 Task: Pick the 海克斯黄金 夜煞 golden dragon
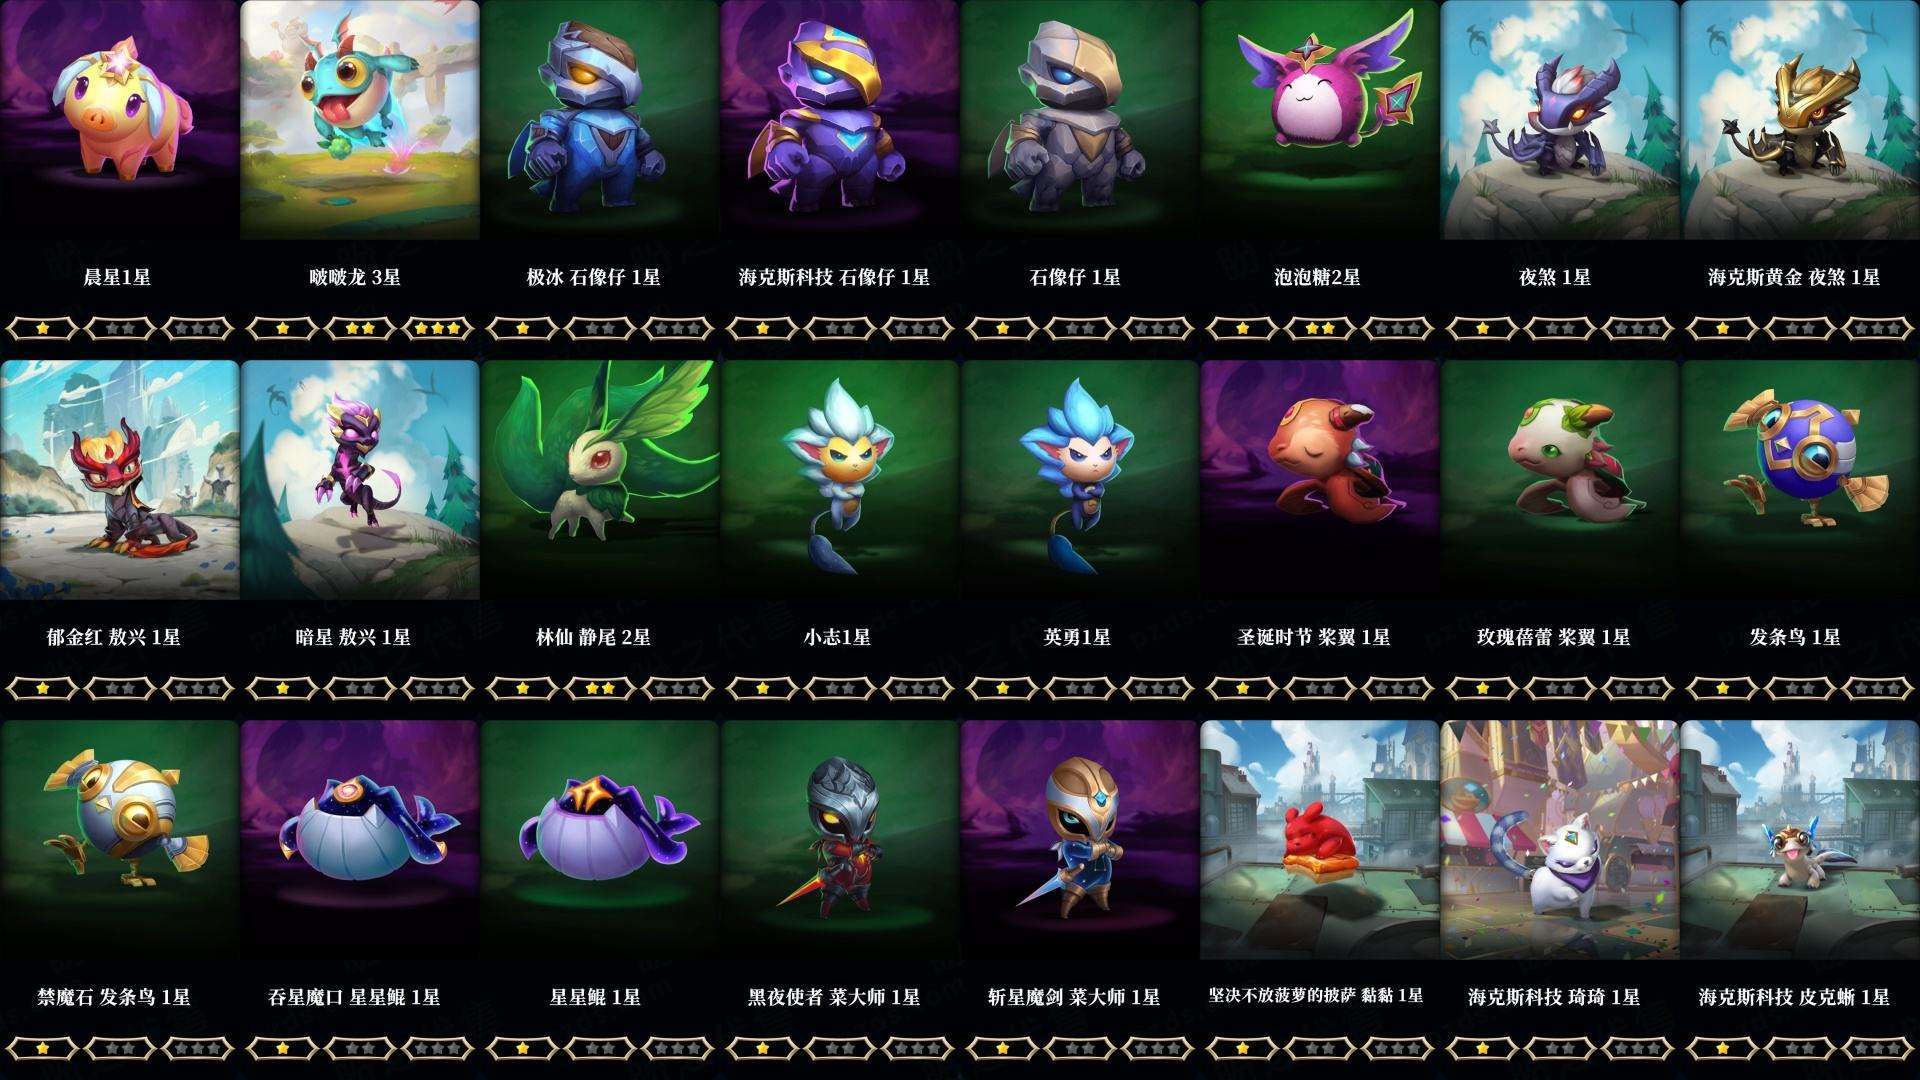coord(1800,120)
